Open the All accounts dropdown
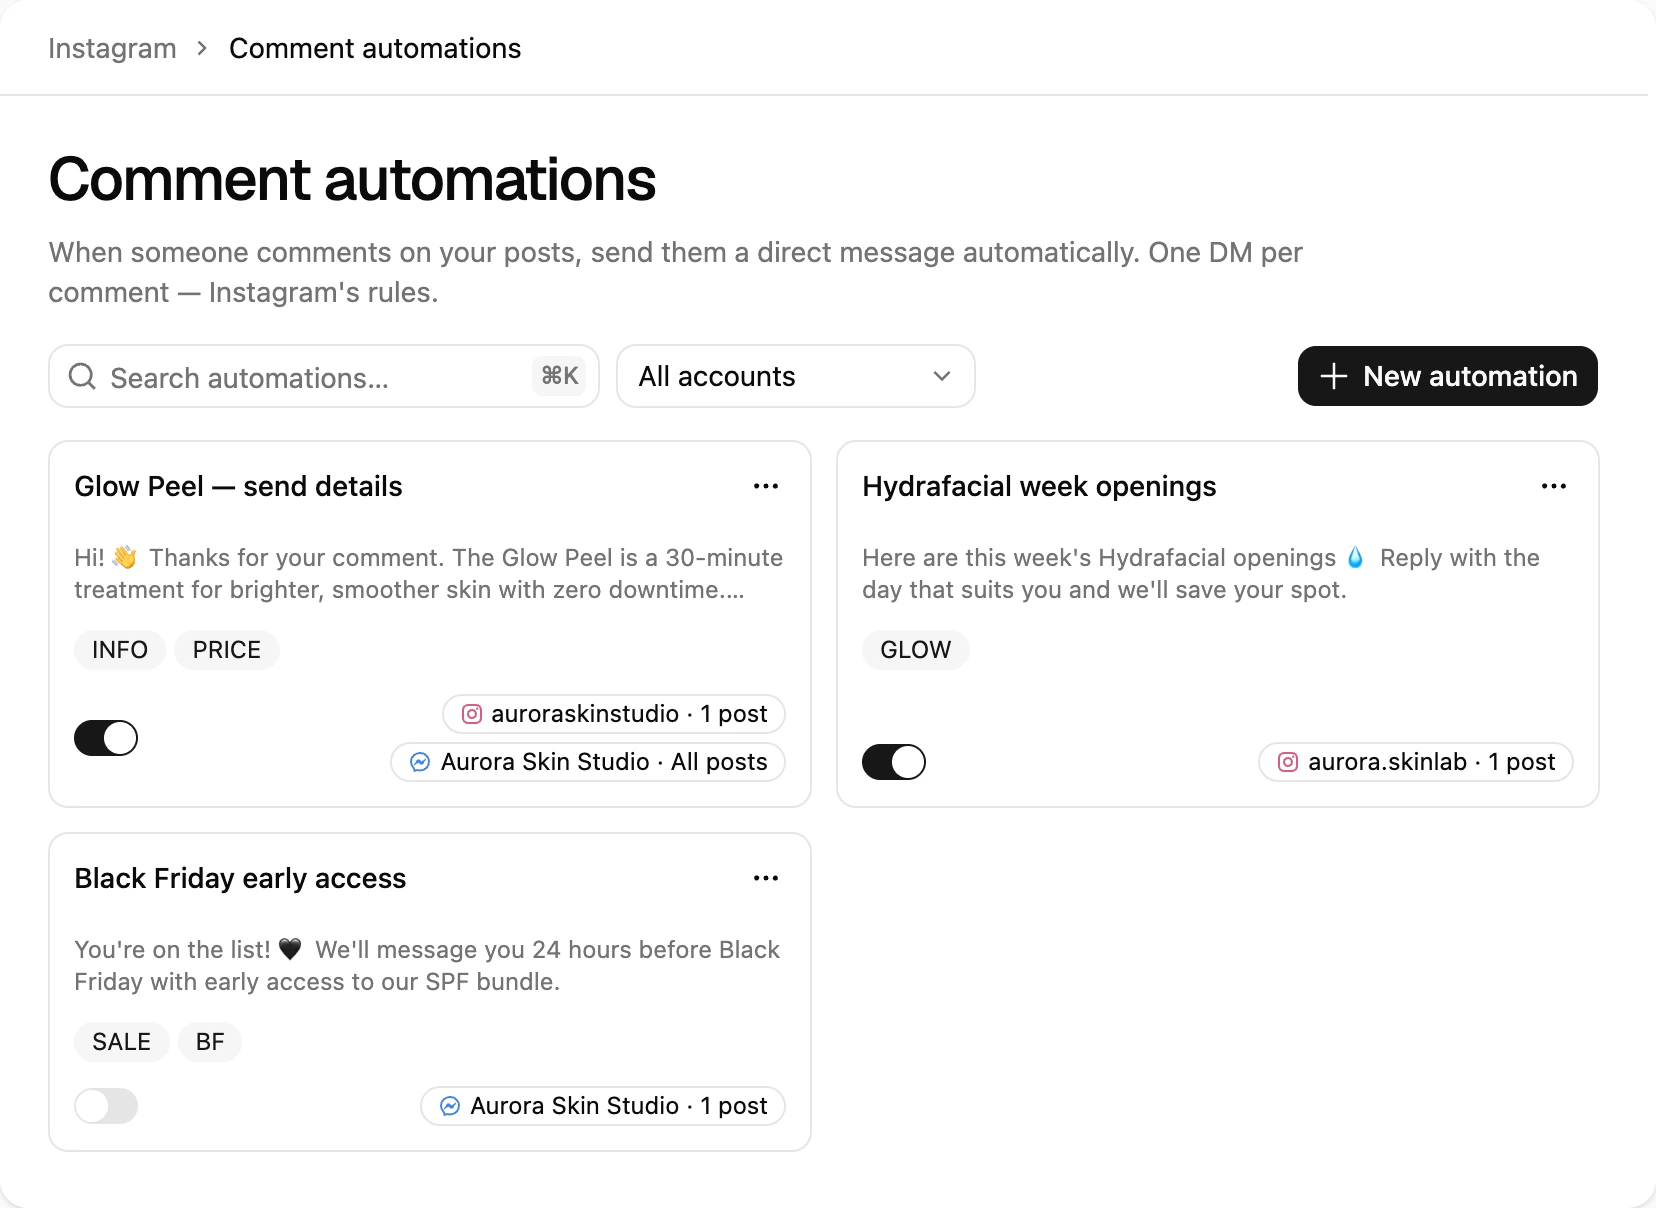 click(796, 376)
